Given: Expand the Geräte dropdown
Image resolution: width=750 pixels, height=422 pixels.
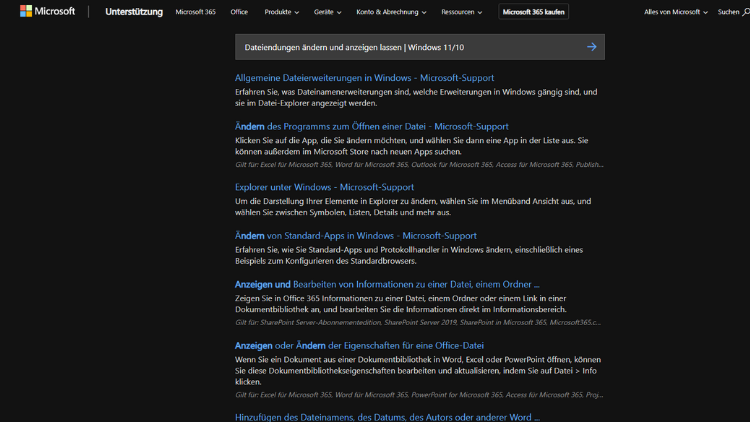Looking at the screenshot, I should point(328,12).
